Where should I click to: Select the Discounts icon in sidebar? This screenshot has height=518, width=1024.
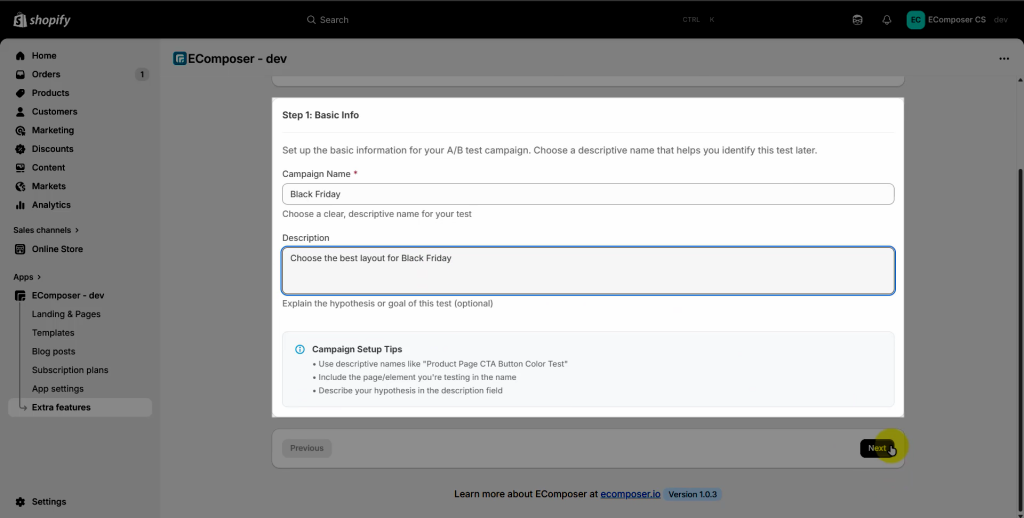pyautogui.click(x=20, y=149)
